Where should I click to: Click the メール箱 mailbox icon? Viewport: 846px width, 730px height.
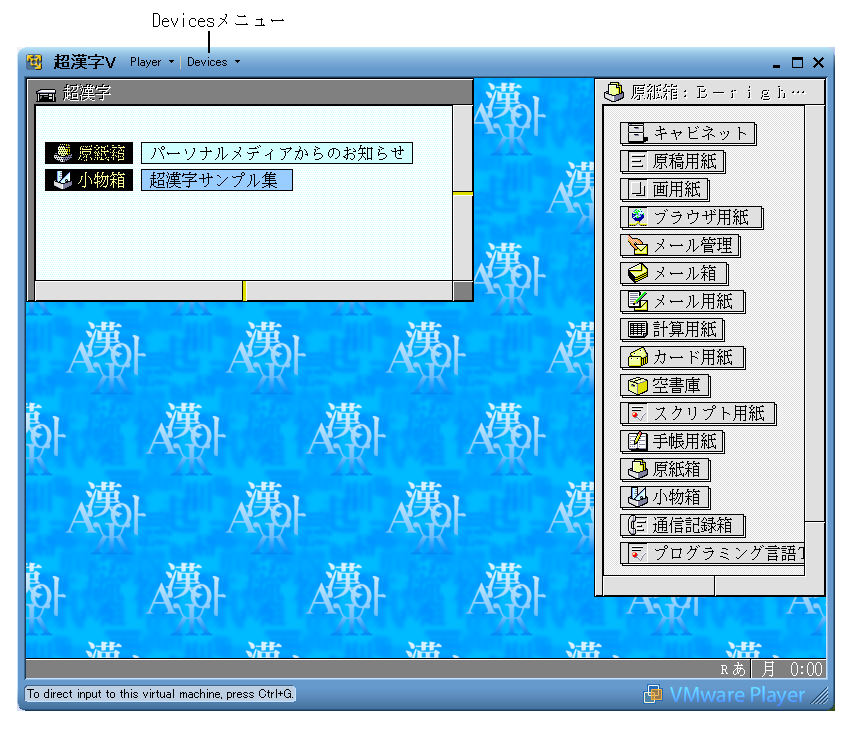[636, 274]
